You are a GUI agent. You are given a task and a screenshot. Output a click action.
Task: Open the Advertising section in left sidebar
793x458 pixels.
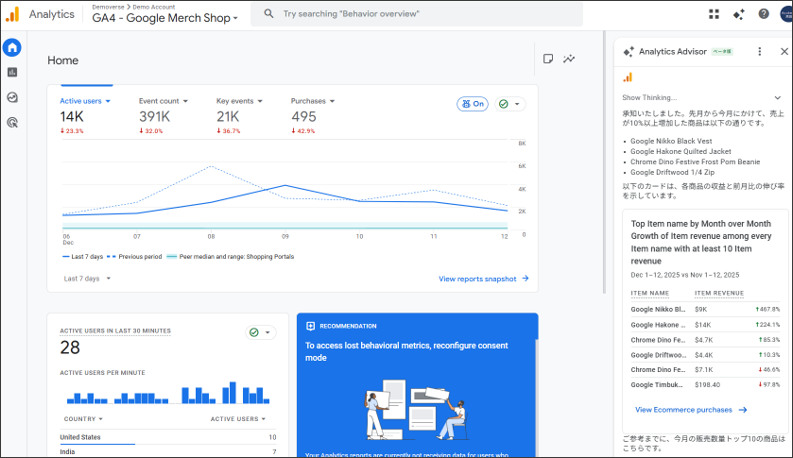click(x=12, y=122)
